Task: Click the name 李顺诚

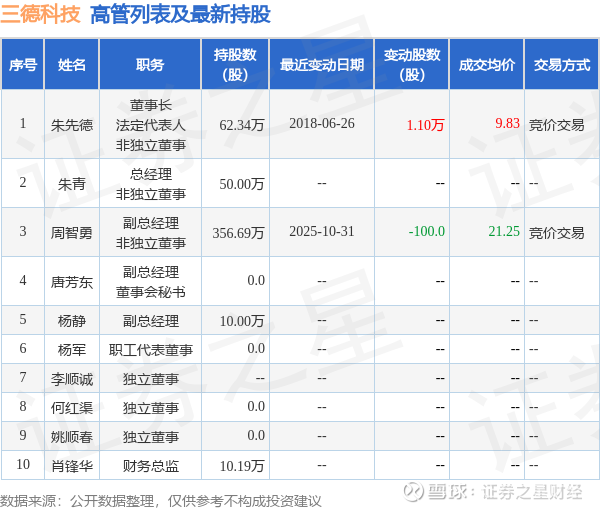Action: (x=72, y=379)
